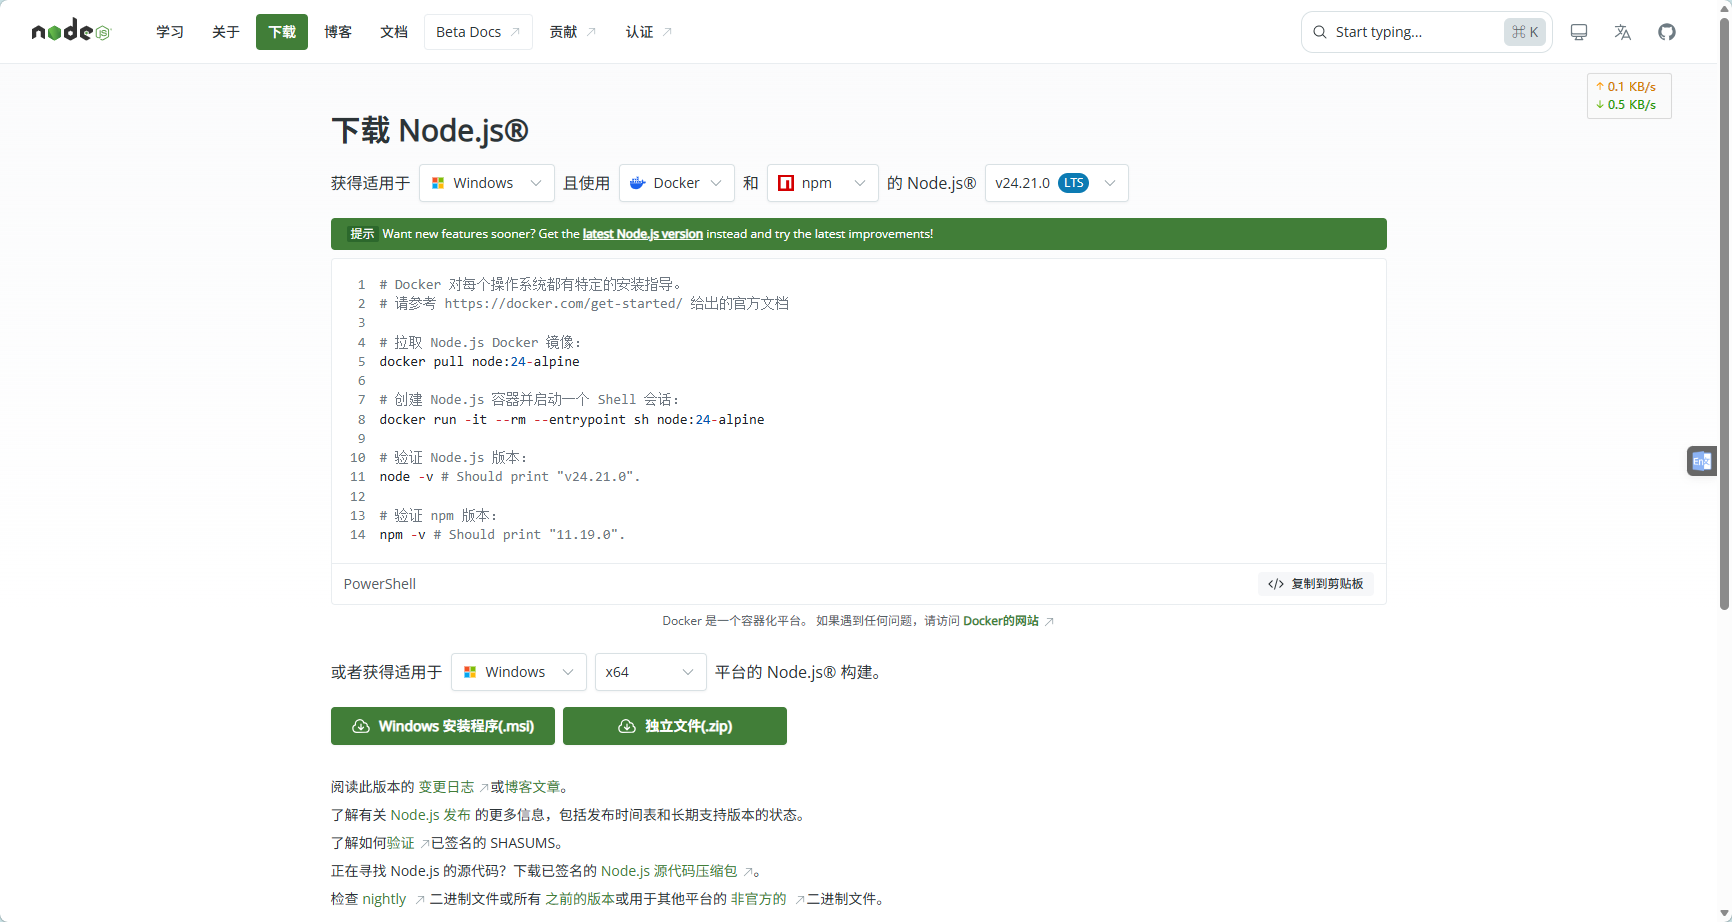
Task: Click the network speed indicator widget
Action: click(x=1629, y=96)
